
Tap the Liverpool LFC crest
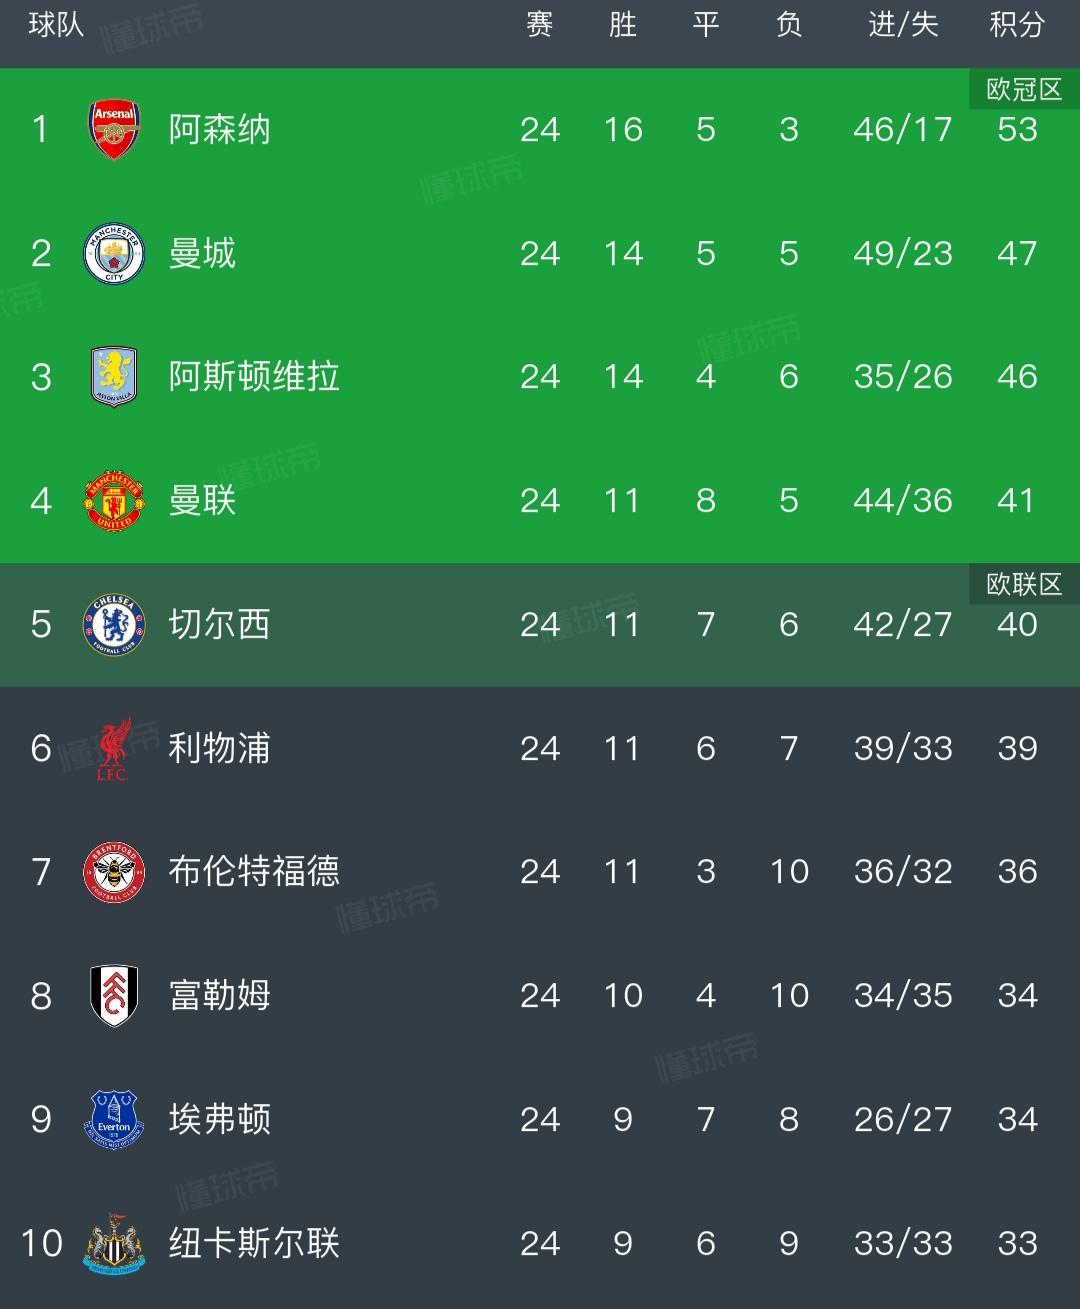click(x=114, y=748)
